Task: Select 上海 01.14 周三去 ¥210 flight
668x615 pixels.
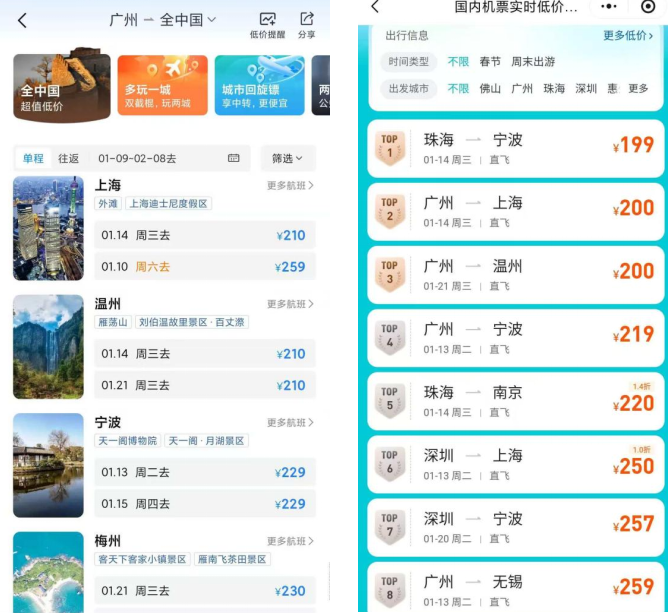Action: 205,235
